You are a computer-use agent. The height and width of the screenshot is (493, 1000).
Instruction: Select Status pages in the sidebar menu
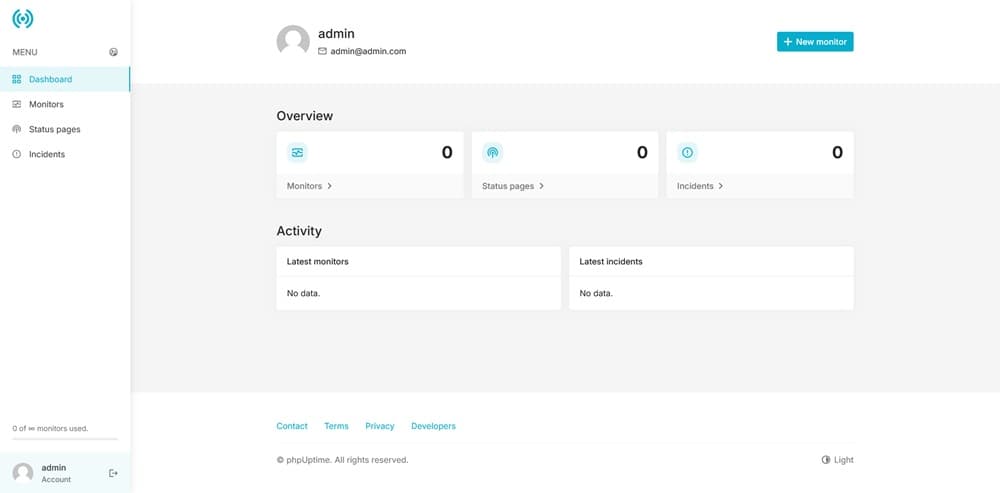pos(54,129)
